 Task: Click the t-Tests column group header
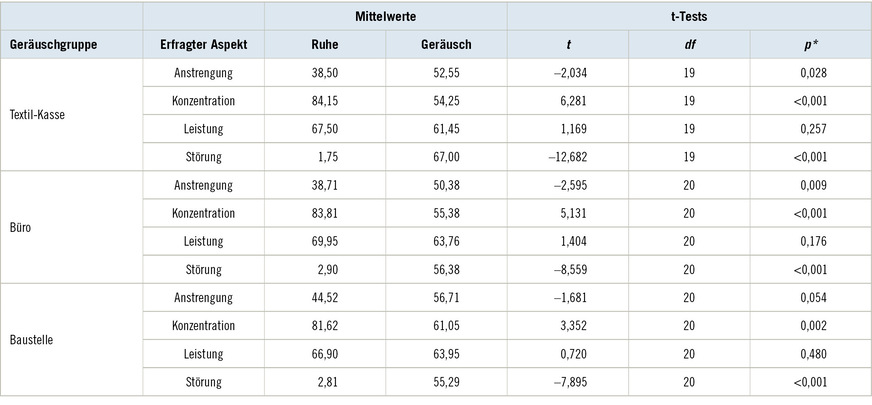pyautogui.click(x=688, y=17)
